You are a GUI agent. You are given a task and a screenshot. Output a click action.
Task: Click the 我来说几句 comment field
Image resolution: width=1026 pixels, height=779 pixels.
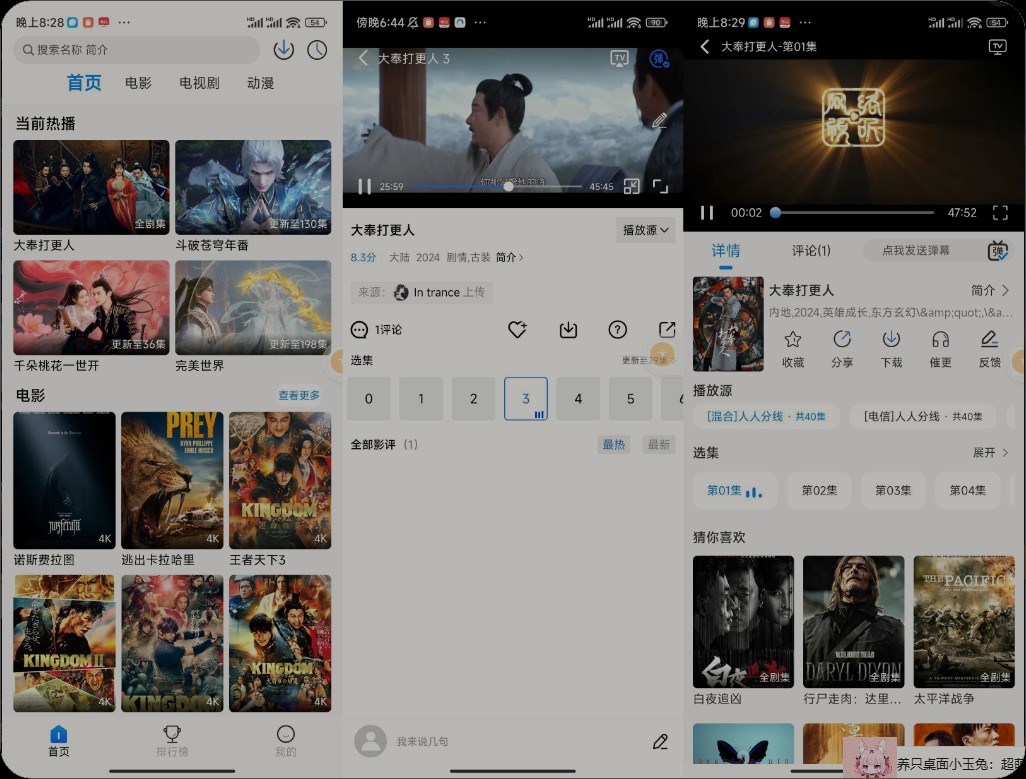click(423, 741)
